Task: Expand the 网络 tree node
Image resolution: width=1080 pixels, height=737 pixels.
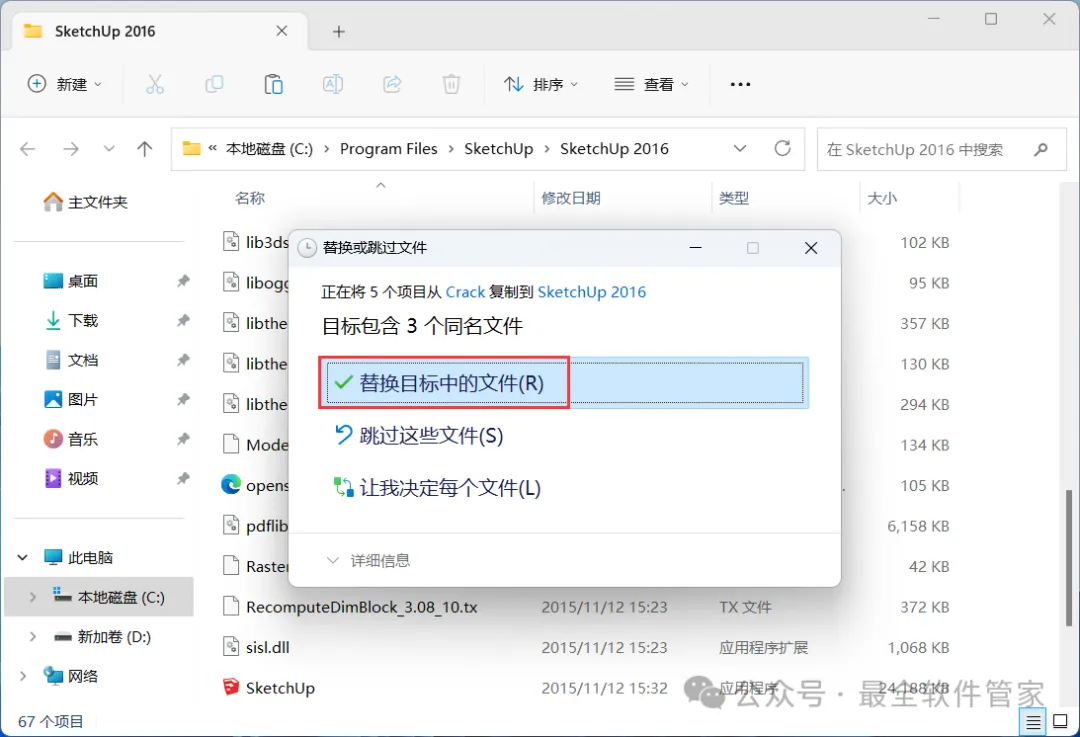Action: pyautogui.click(x=23, y=676)
